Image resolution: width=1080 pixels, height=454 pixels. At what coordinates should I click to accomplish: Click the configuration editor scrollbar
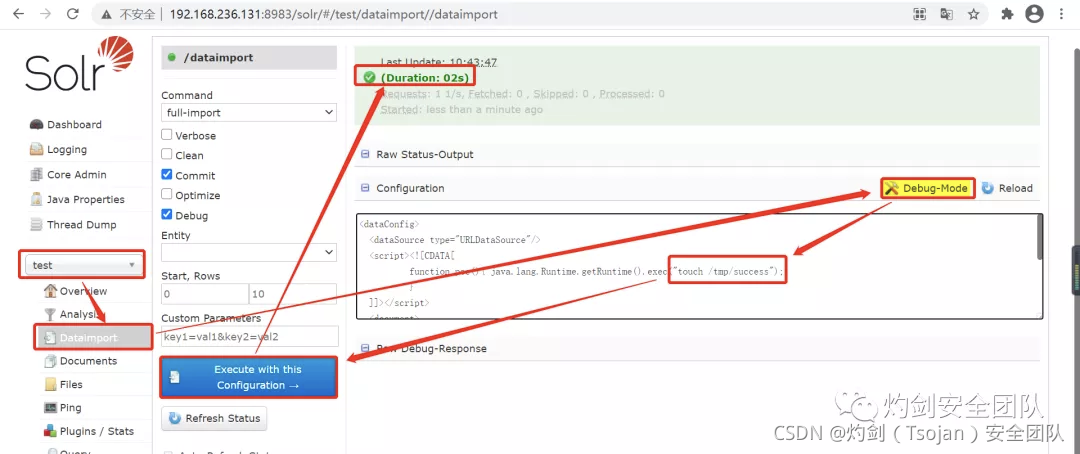click(x=1039, y=238)
